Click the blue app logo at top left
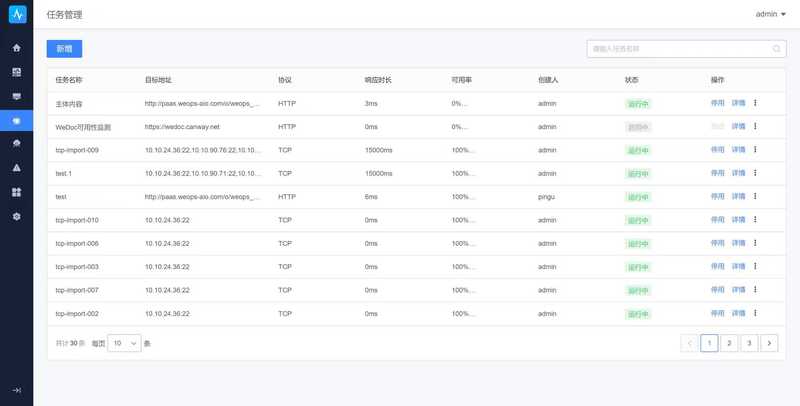 pos(16,15)
